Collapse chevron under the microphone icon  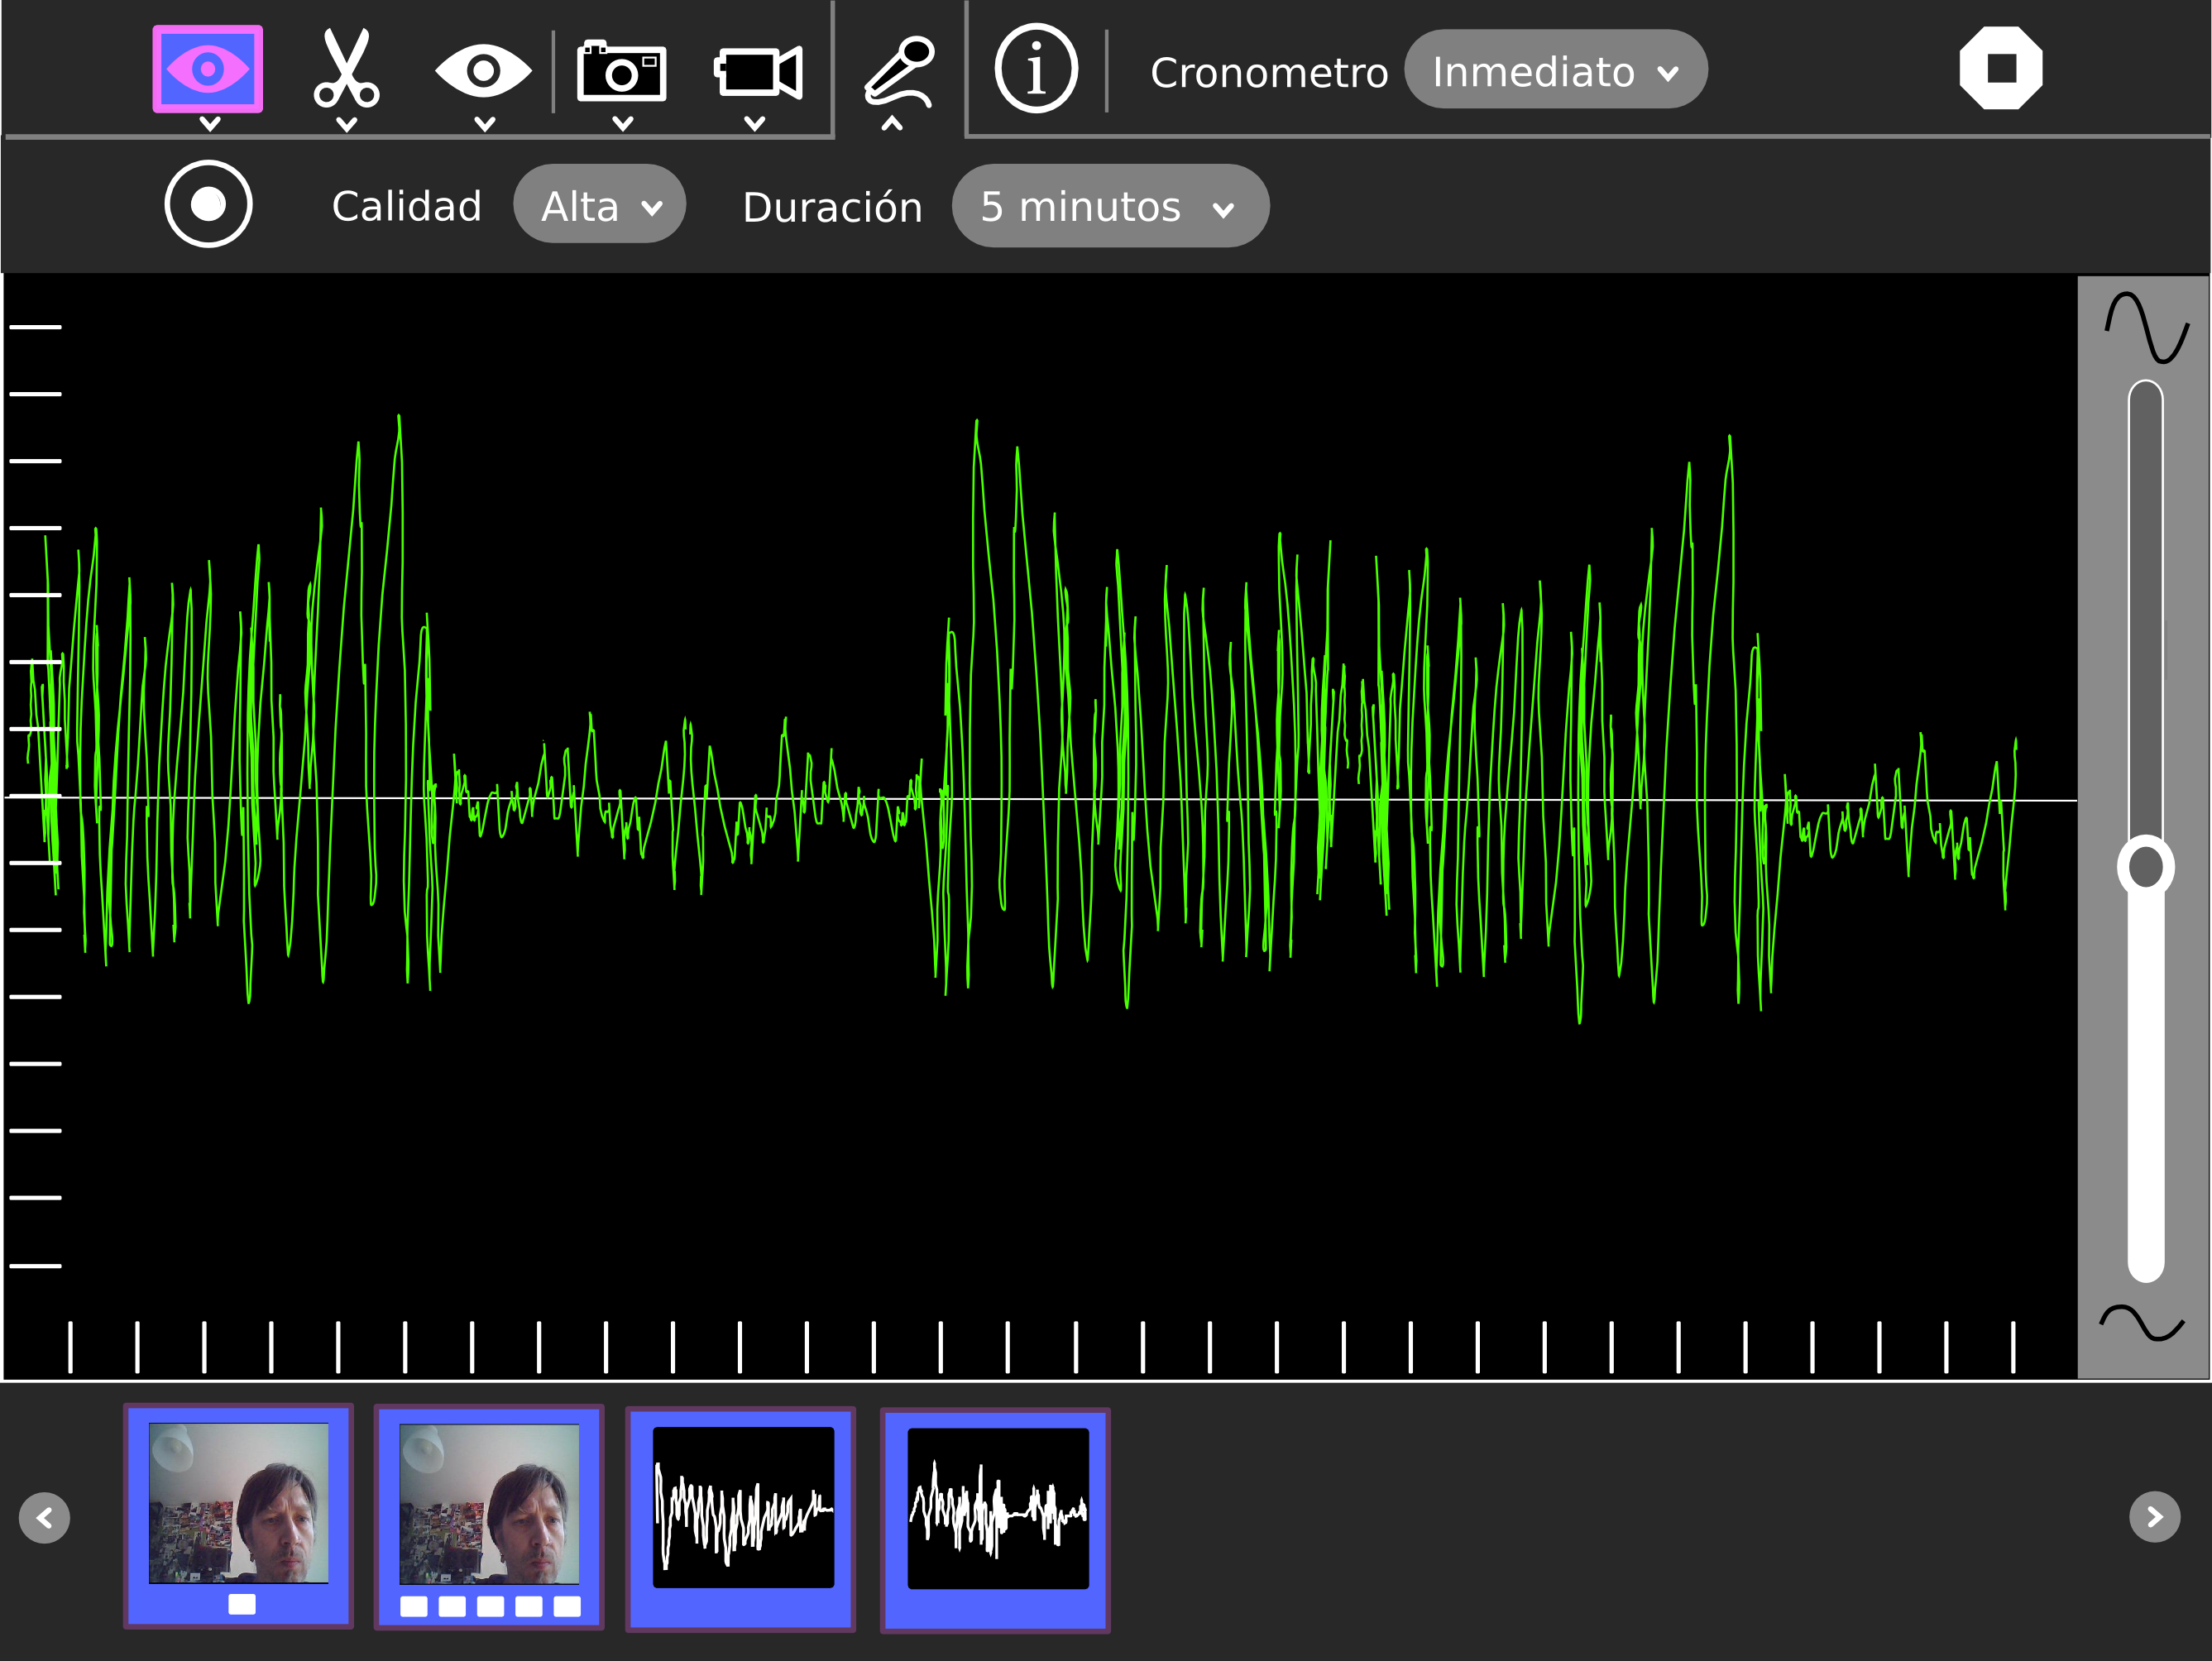pos(892,124)
